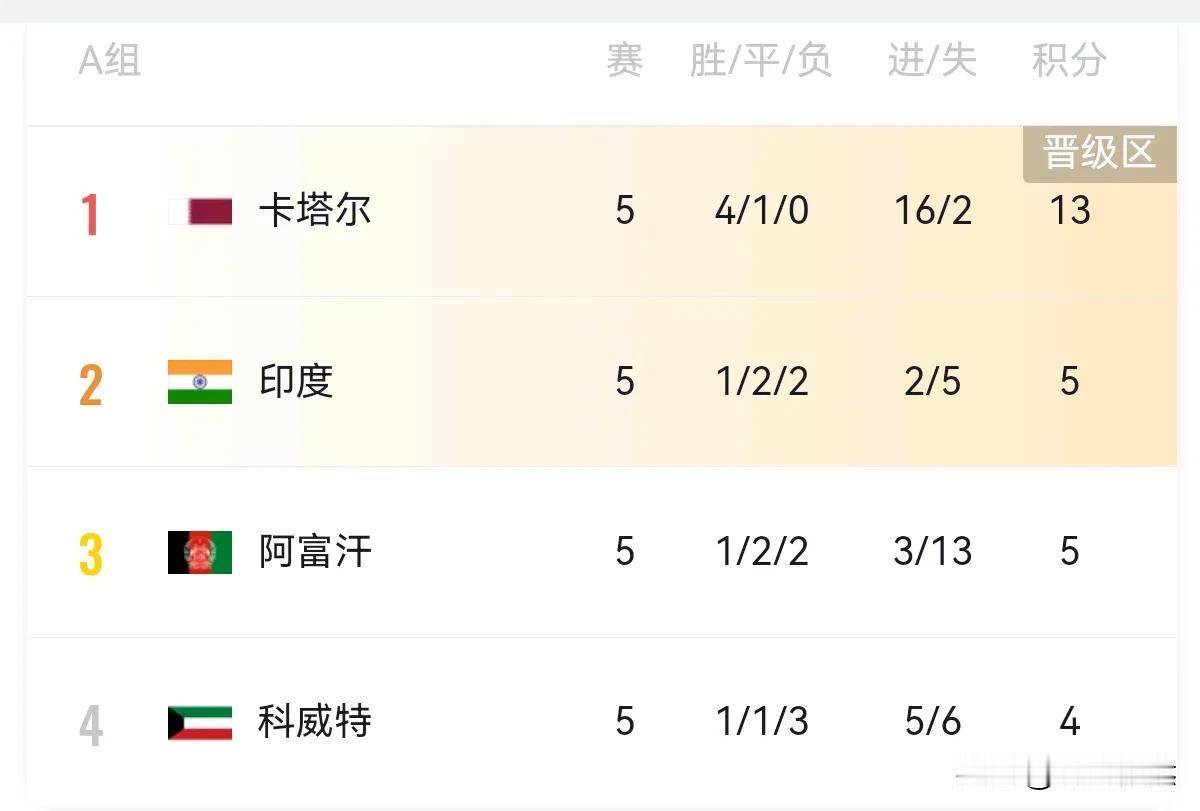Open the 科威特 team name
Screen dimensions: 1200x811
point(315,722)
